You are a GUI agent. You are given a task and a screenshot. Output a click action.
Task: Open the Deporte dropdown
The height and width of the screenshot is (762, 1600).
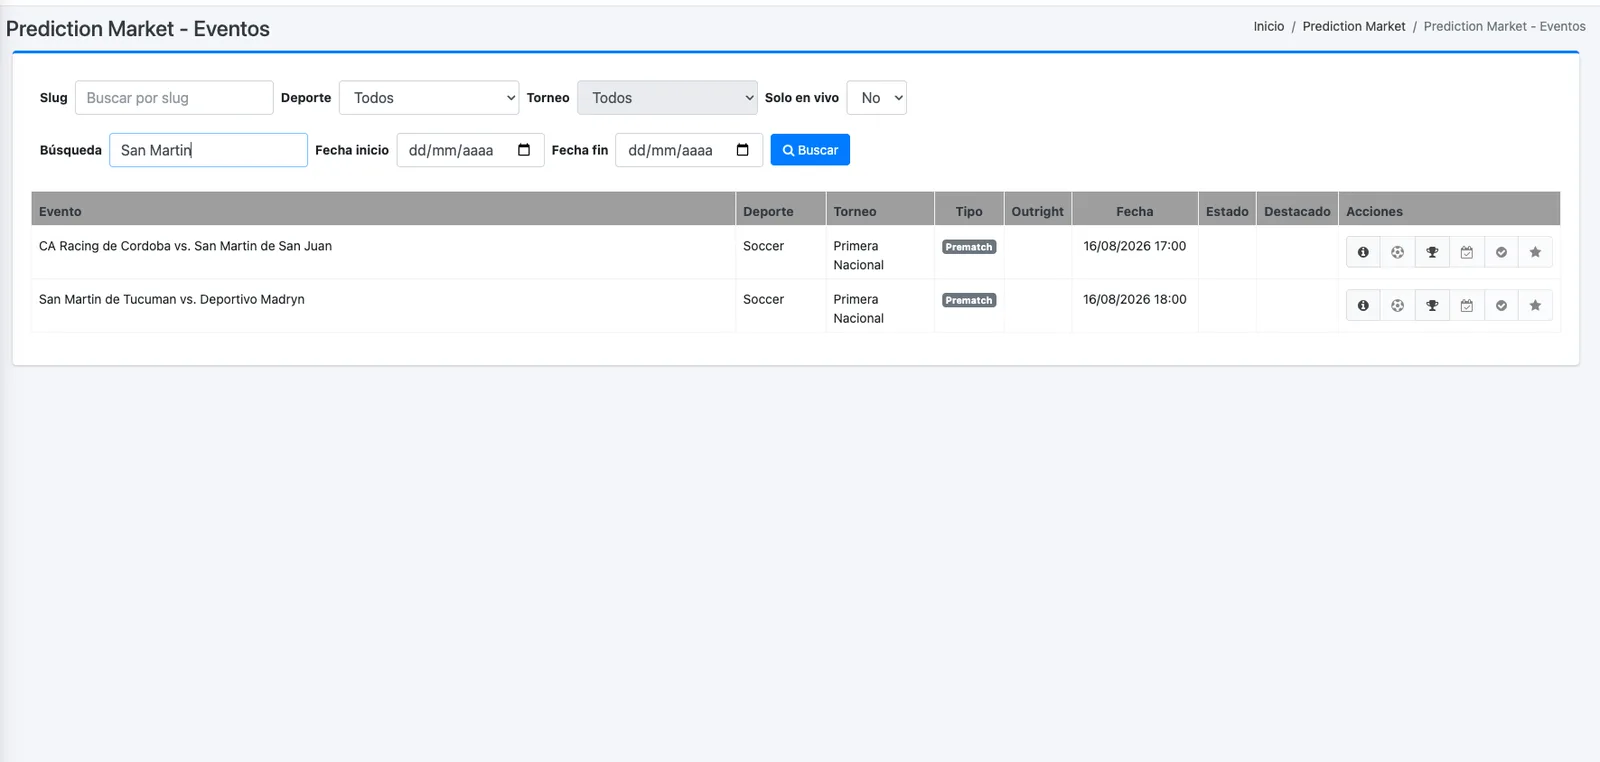429,98
